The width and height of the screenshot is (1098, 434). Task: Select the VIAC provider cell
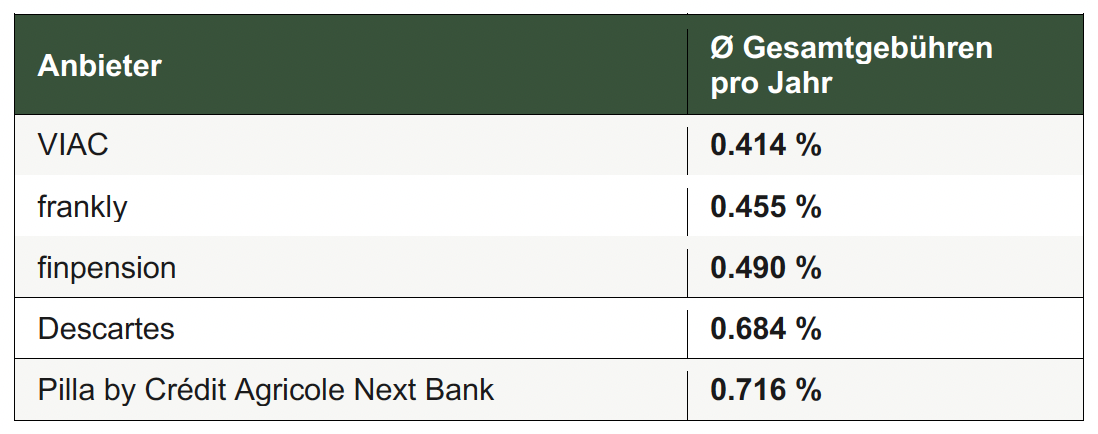[x=351, y=145]
